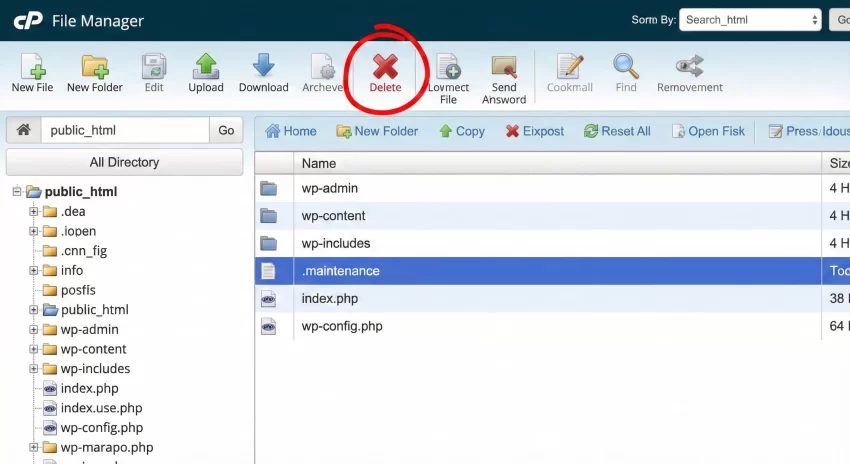This screenshot has height=464, width=850.
Task: Select wp-config.php in the directory tree
Action: (93, 428)
